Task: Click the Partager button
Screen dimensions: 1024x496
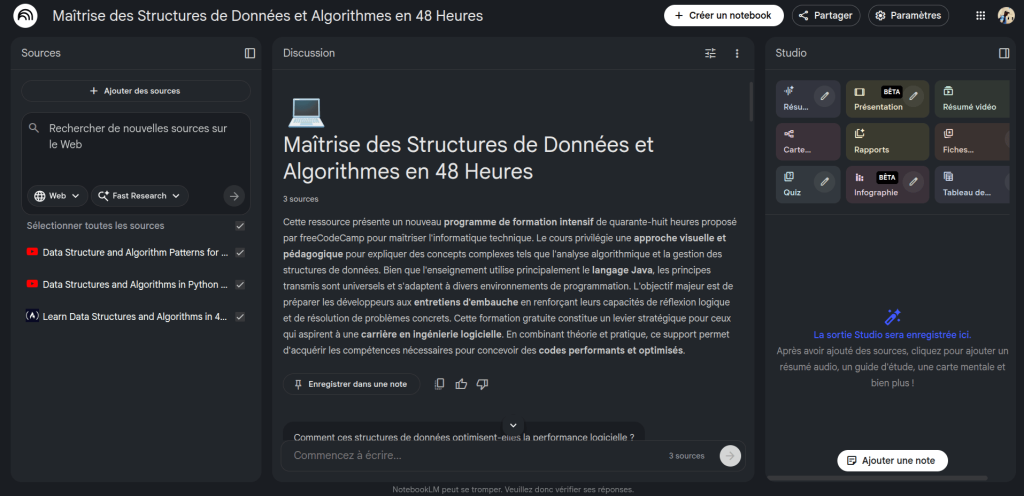Action: click(826, 16)
